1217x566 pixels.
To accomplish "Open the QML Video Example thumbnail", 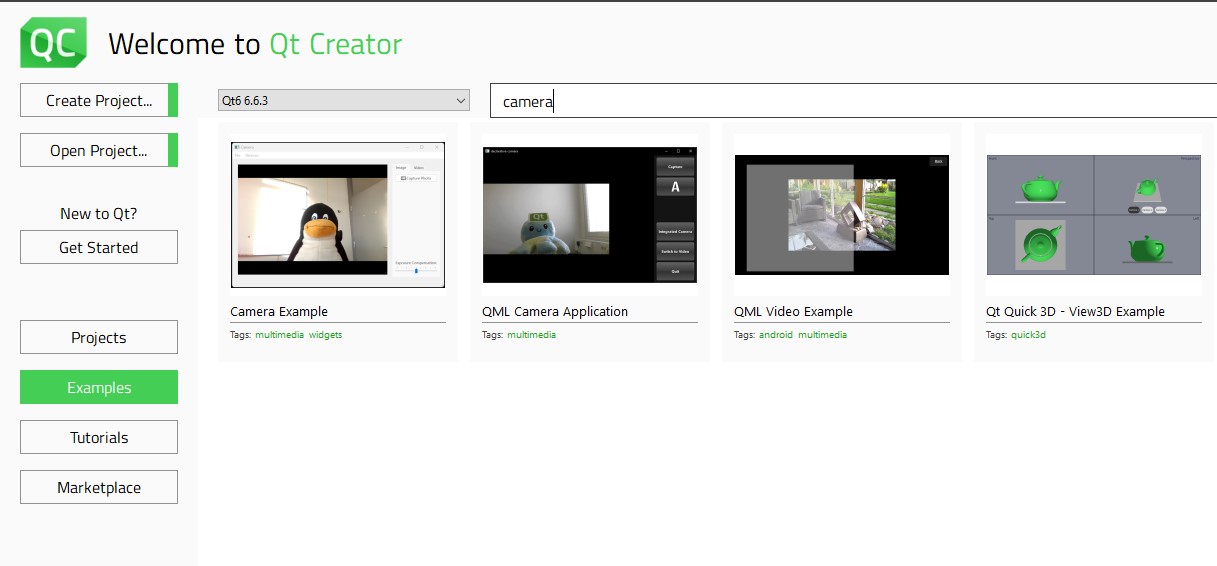I will click(x=841, y=216).
